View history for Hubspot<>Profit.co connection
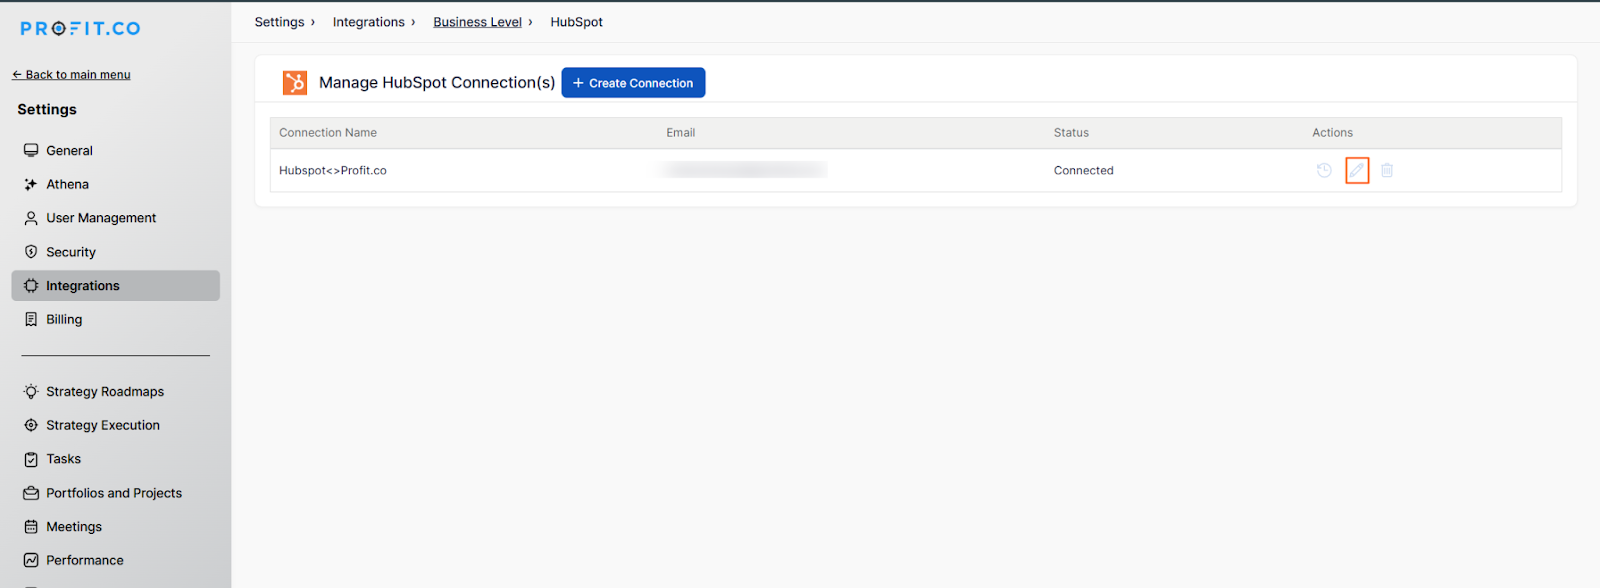 tap(1324, 171)
